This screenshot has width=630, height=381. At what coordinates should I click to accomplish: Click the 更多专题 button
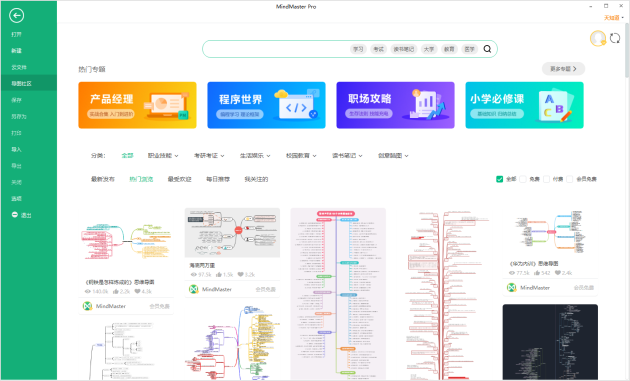point(563,69)
